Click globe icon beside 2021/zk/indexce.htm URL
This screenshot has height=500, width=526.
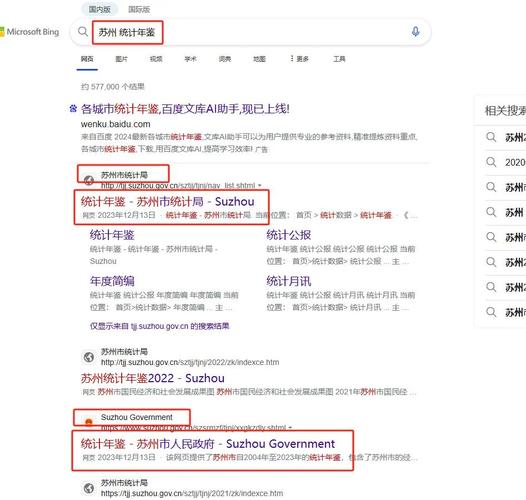point(89,488)
